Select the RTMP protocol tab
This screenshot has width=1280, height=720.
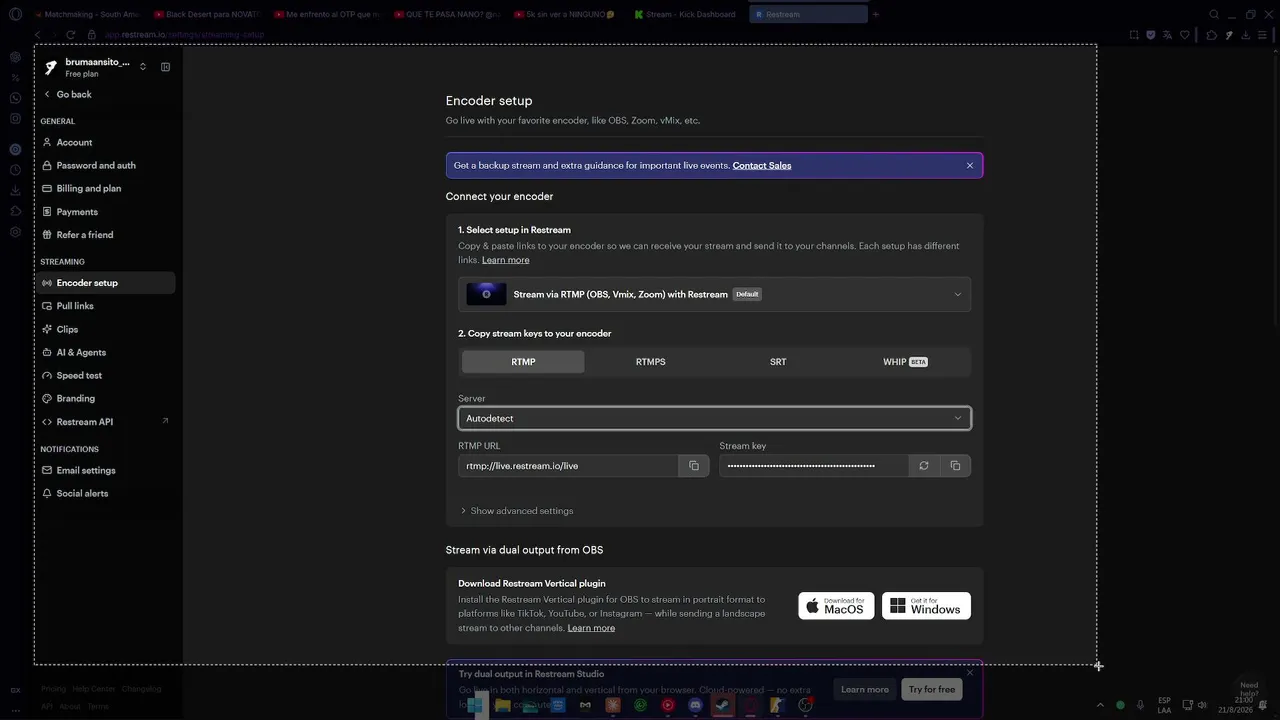[523, 362]
